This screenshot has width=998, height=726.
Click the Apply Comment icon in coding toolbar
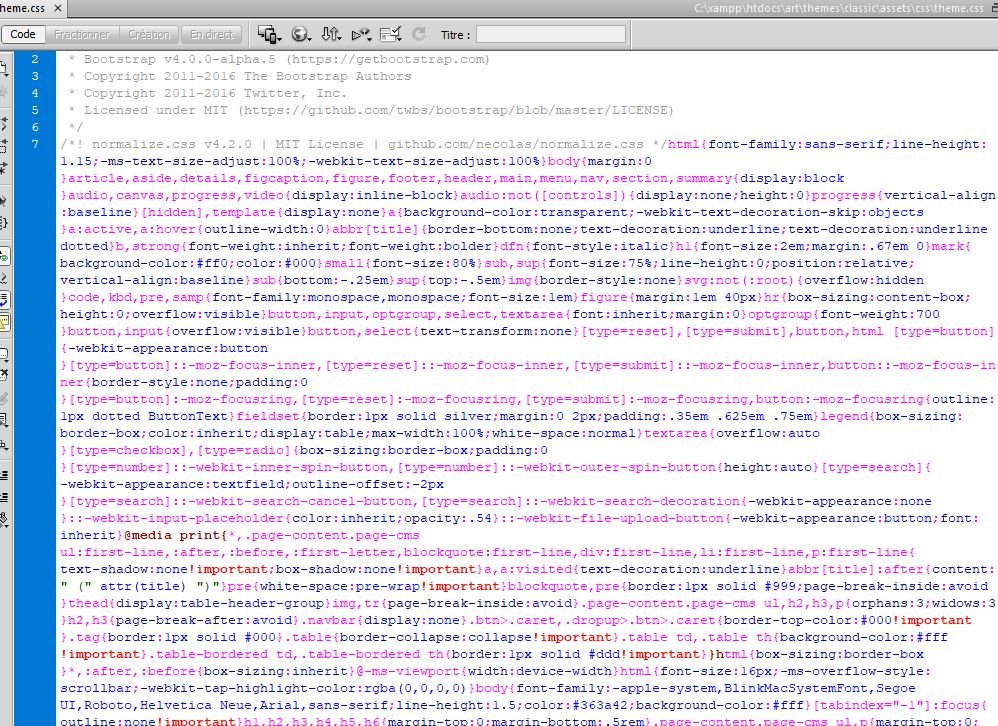[3, 354]
